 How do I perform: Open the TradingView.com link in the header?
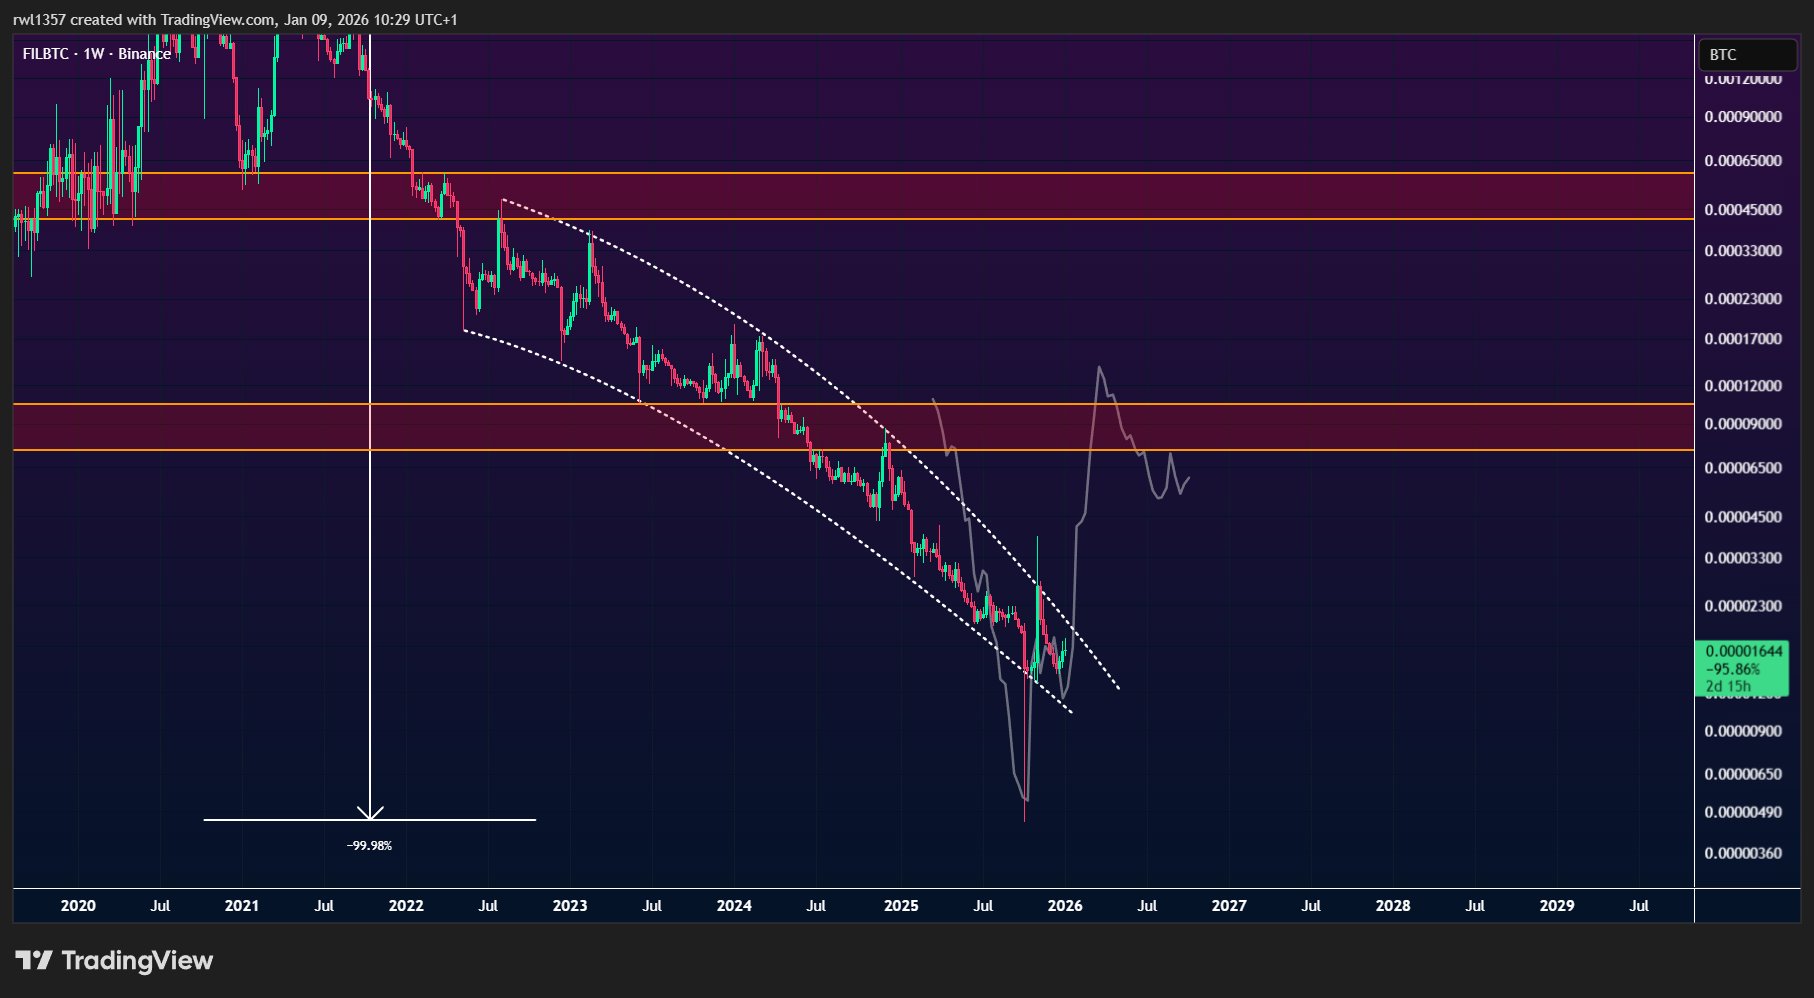(217, 19)
